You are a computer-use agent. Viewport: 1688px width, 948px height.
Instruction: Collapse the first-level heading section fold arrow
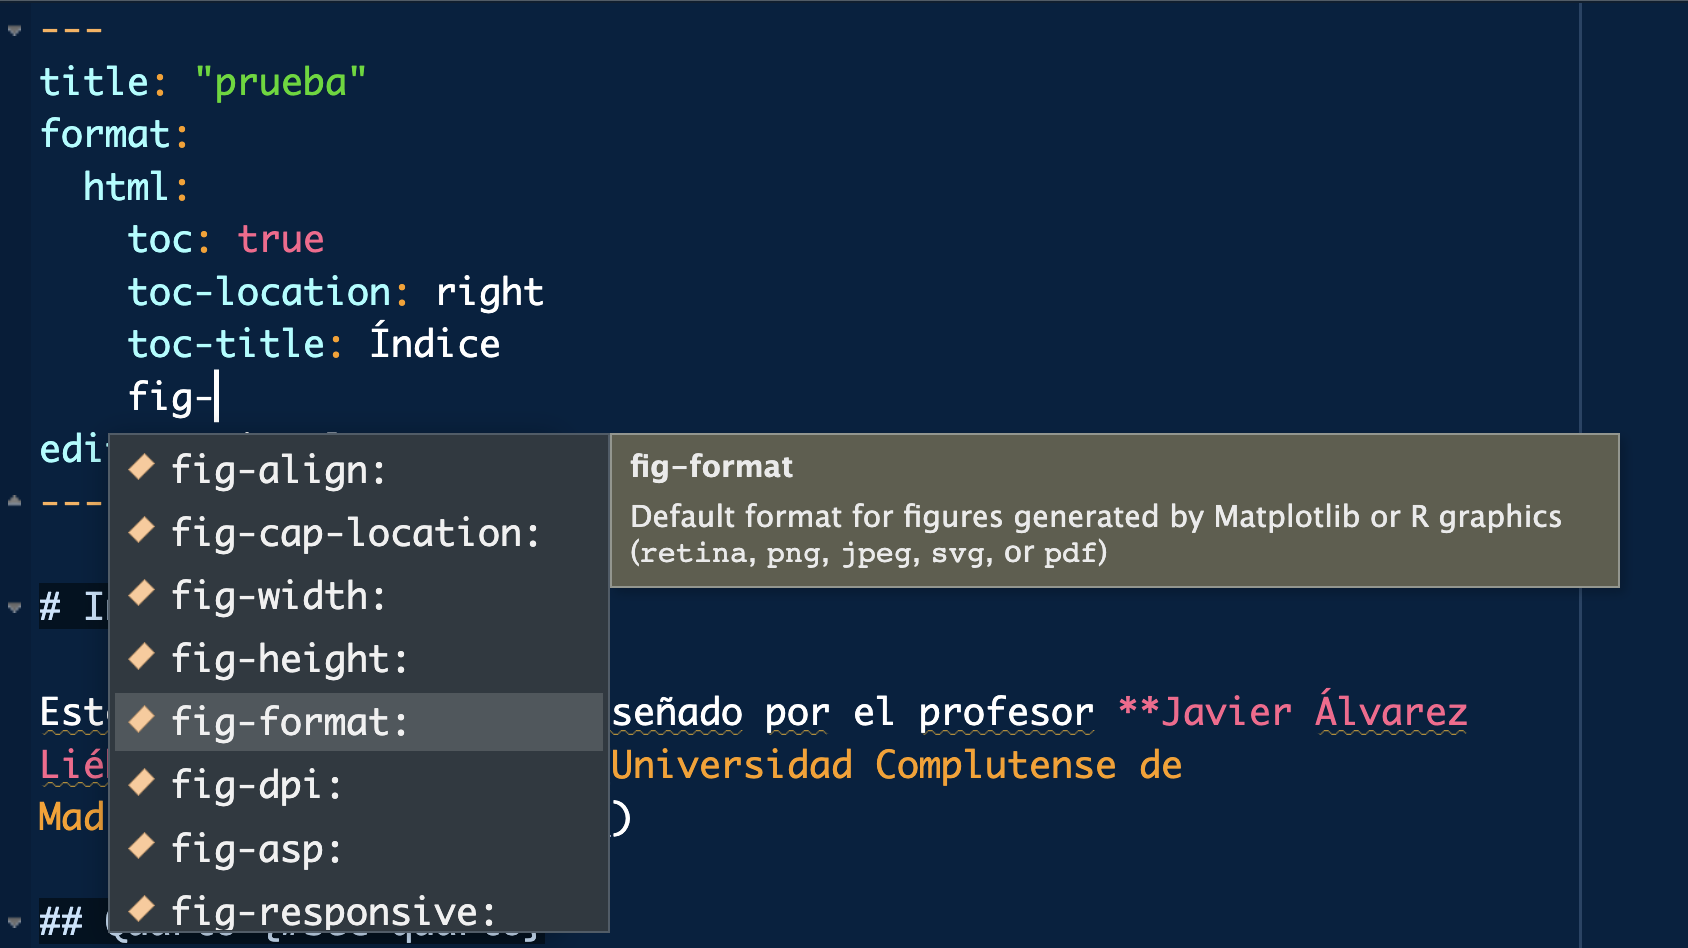pyautogui.click(x=14, y=607)
